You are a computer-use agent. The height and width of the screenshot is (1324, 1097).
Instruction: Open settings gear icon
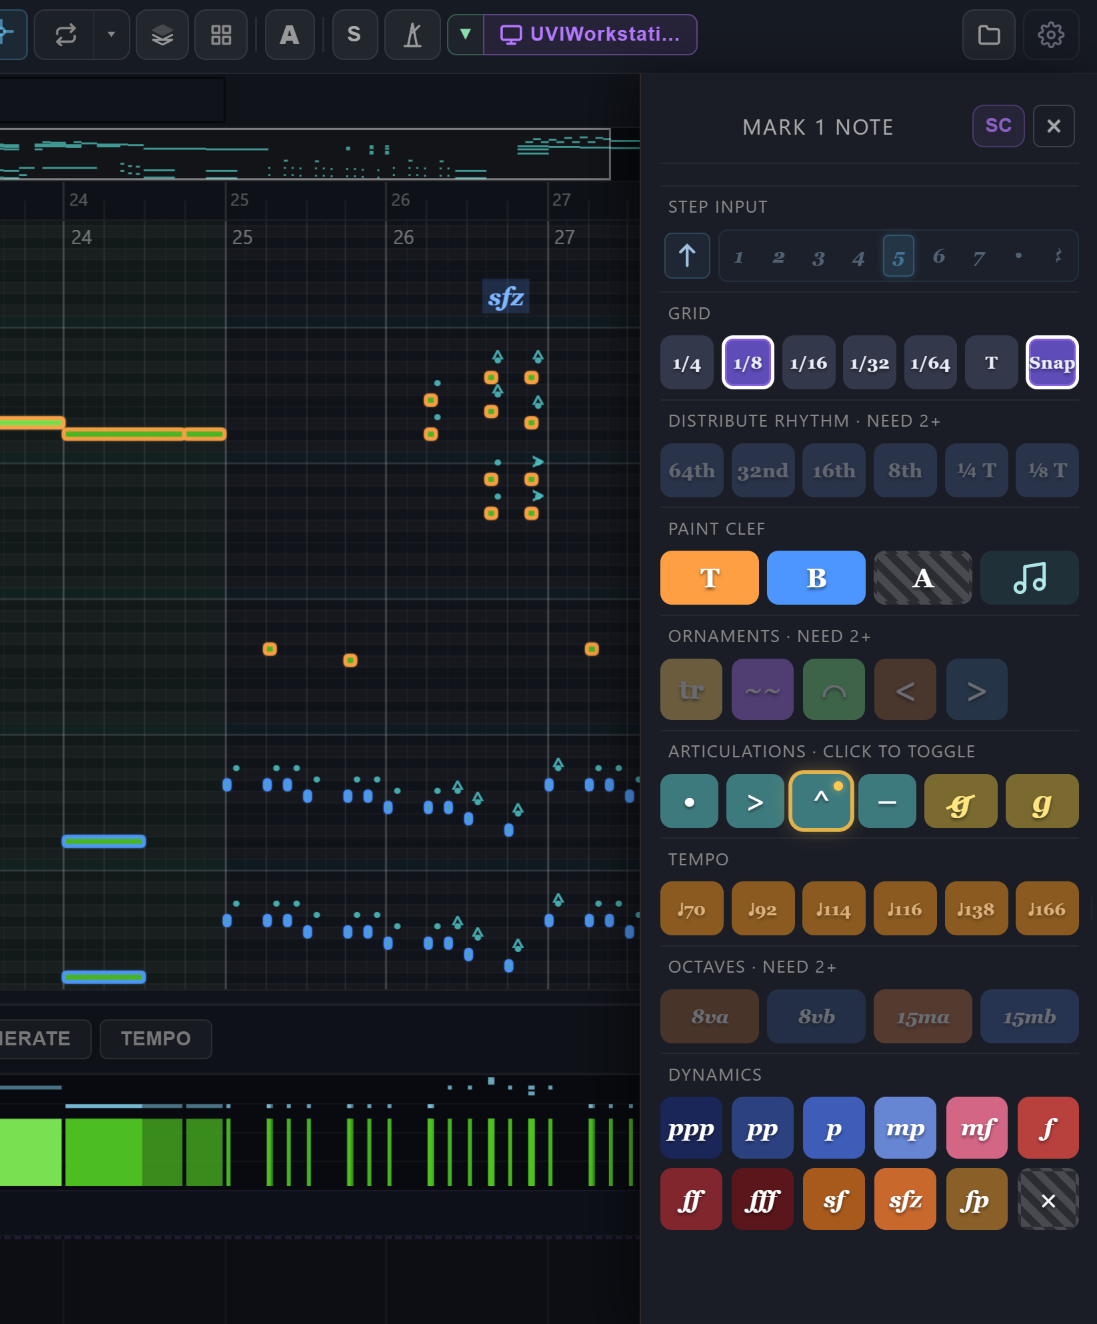tap(1051, 35)
